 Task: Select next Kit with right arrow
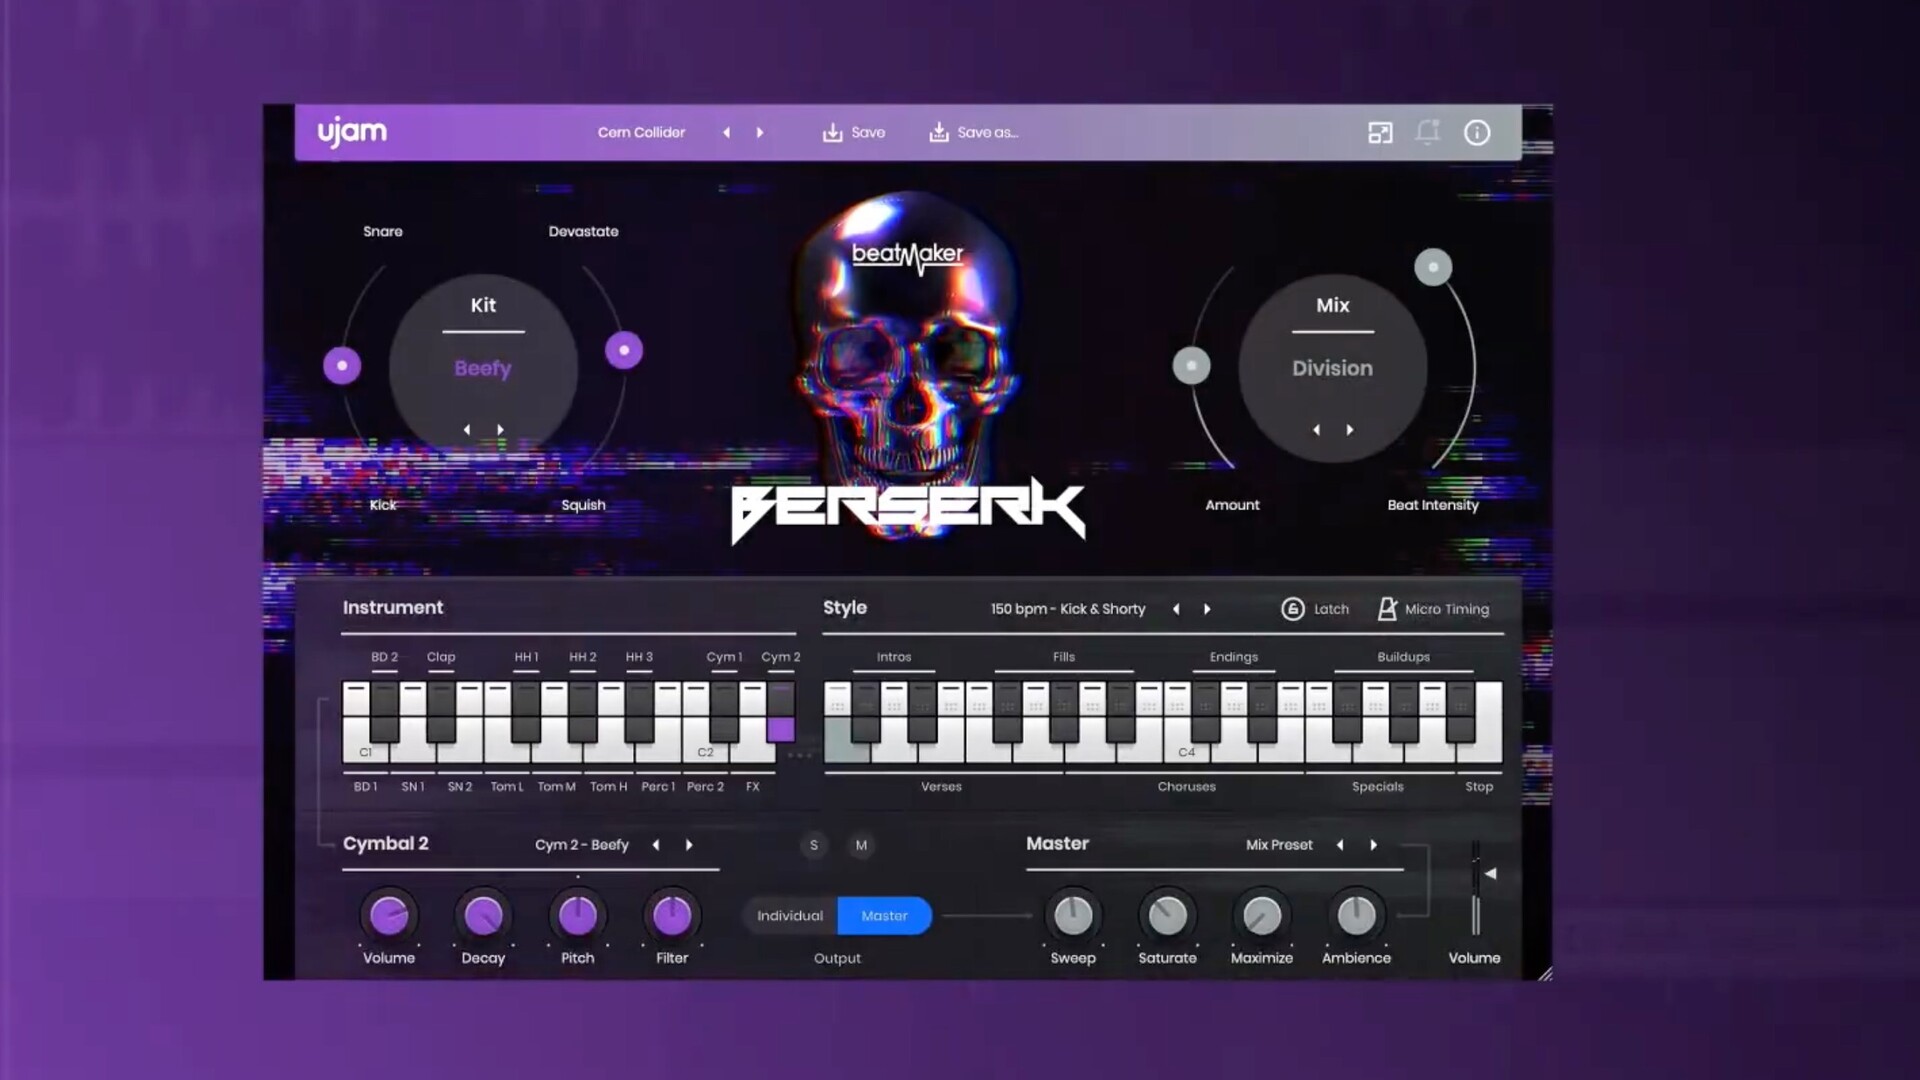(x=500, y=430)
